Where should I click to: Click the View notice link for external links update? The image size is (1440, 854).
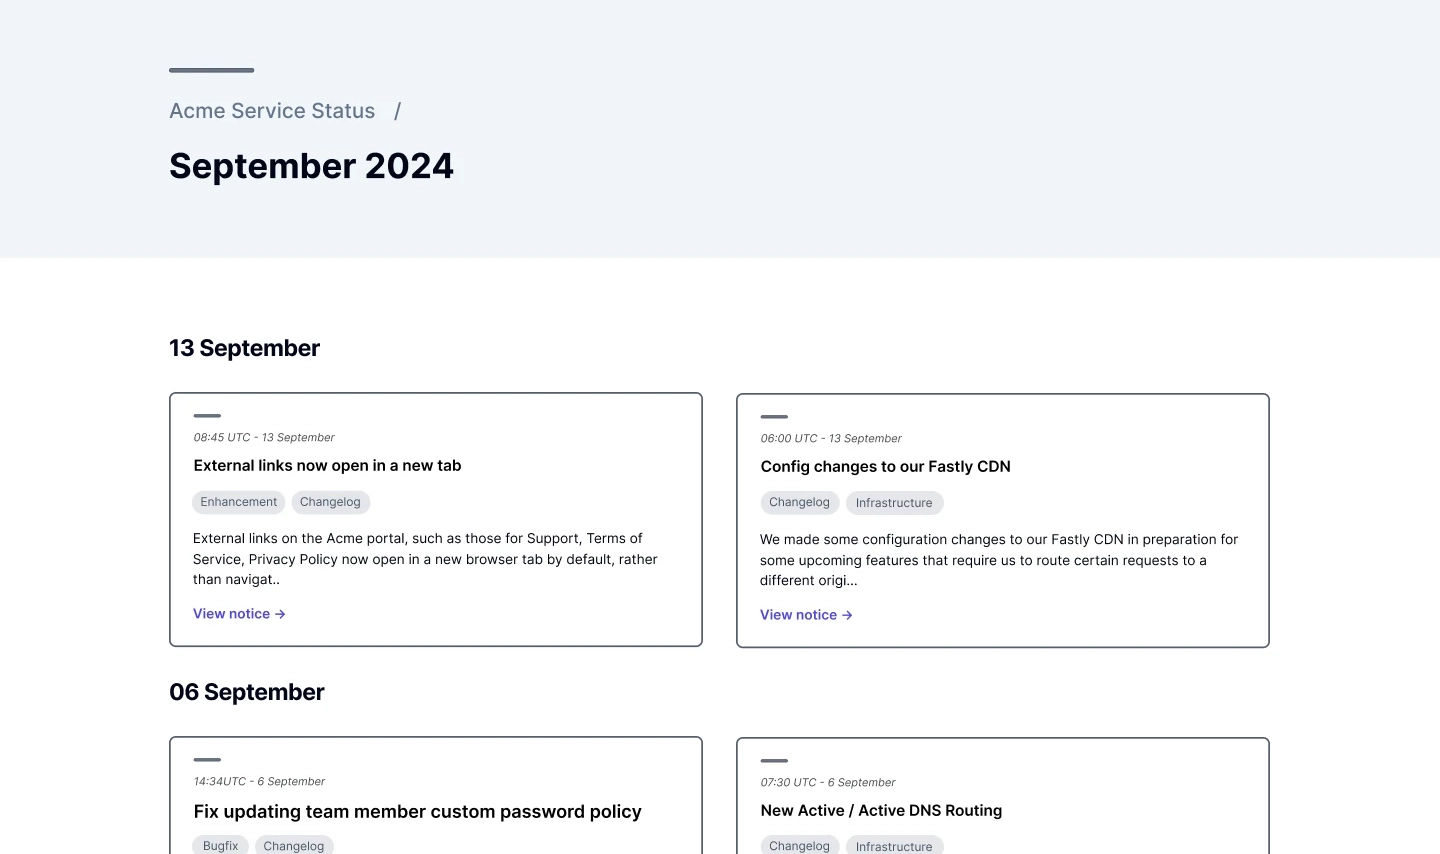232,613
